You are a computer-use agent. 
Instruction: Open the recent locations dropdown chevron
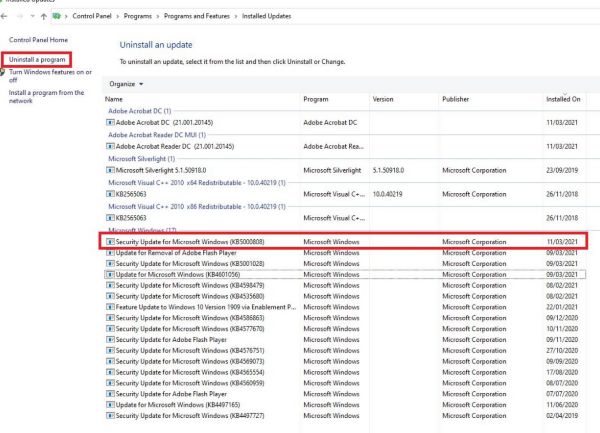pos(33,17)
